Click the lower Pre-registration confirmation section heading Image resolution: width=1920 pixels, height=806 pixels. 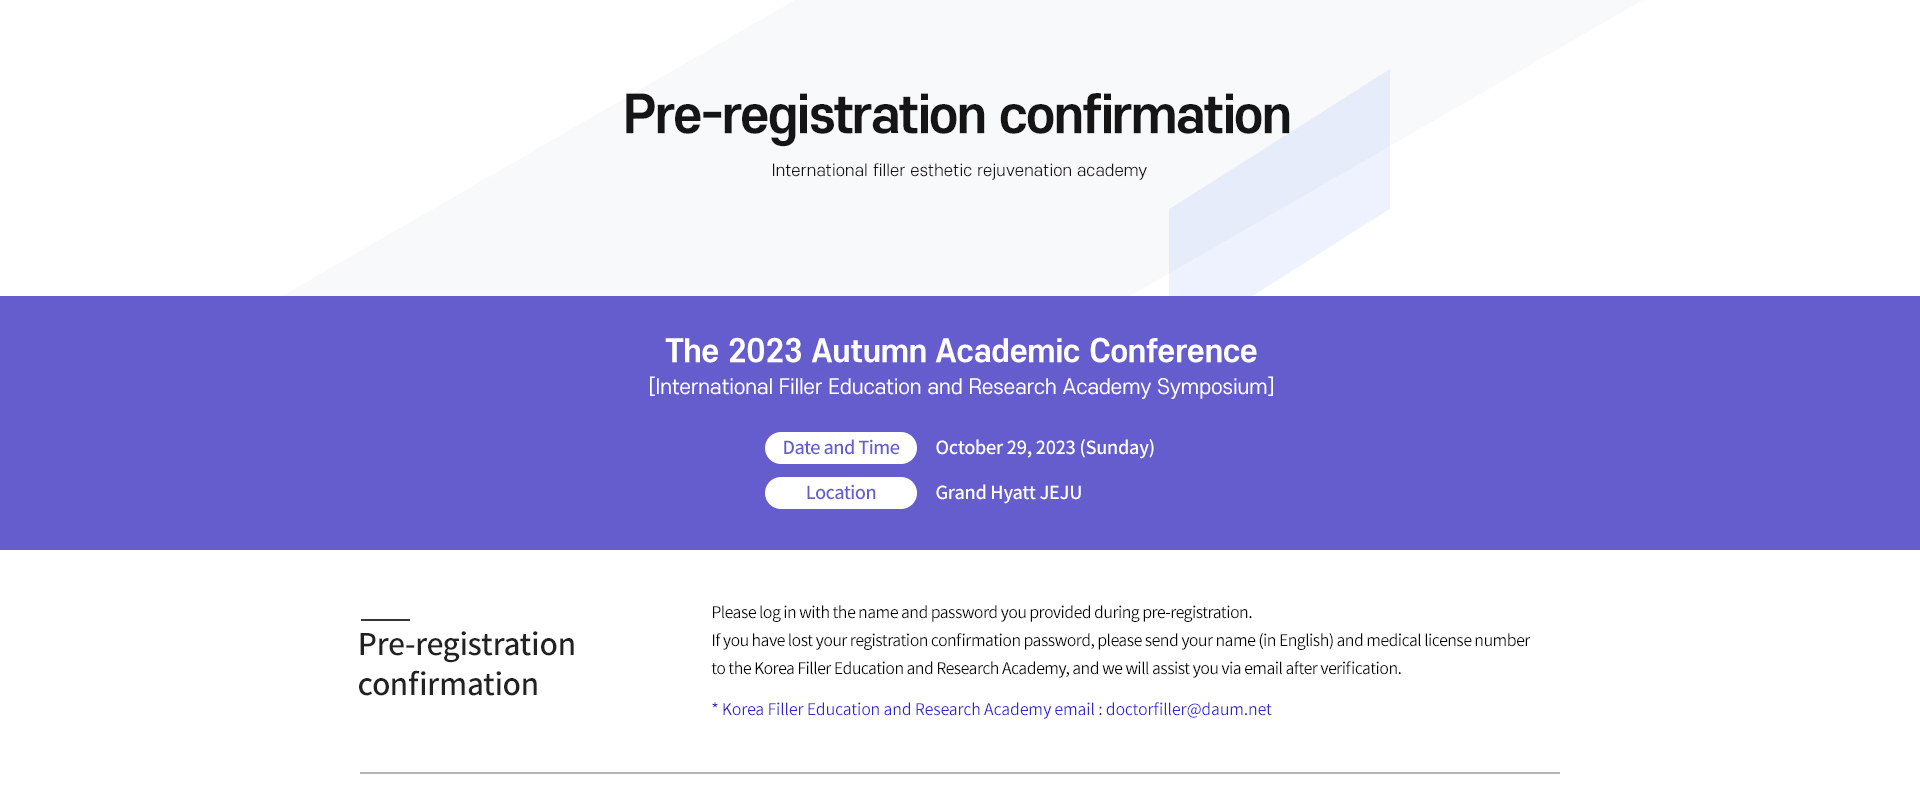[466, 664]
